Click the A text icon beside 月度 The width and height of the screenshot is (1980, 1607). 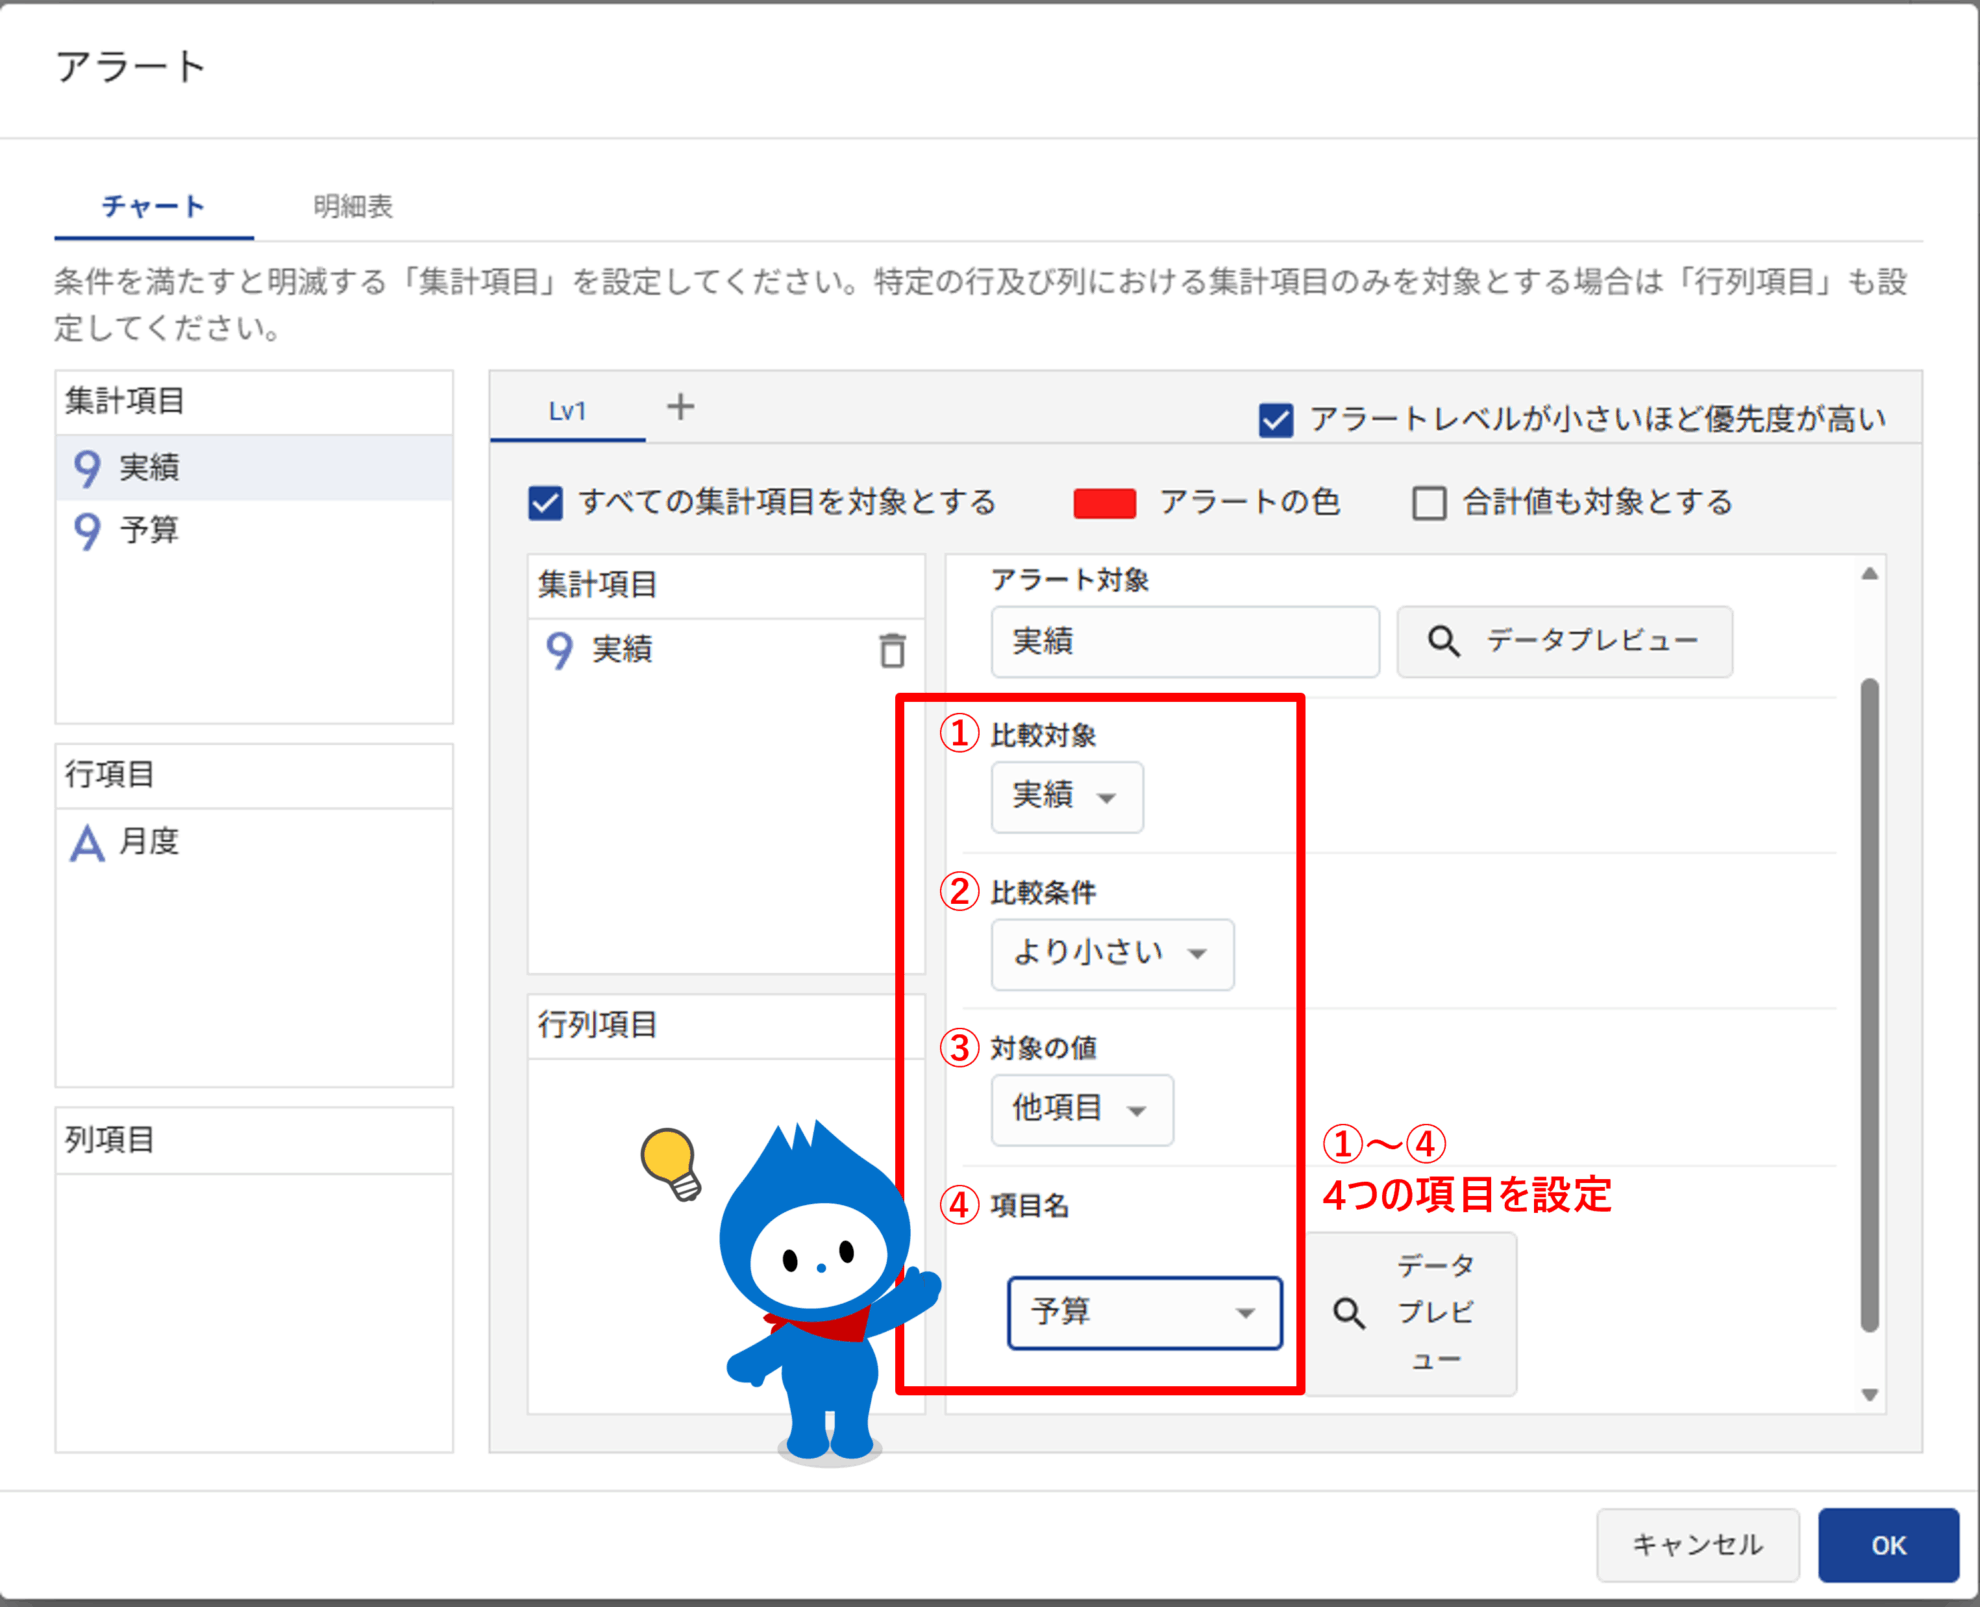coord(87,843)
